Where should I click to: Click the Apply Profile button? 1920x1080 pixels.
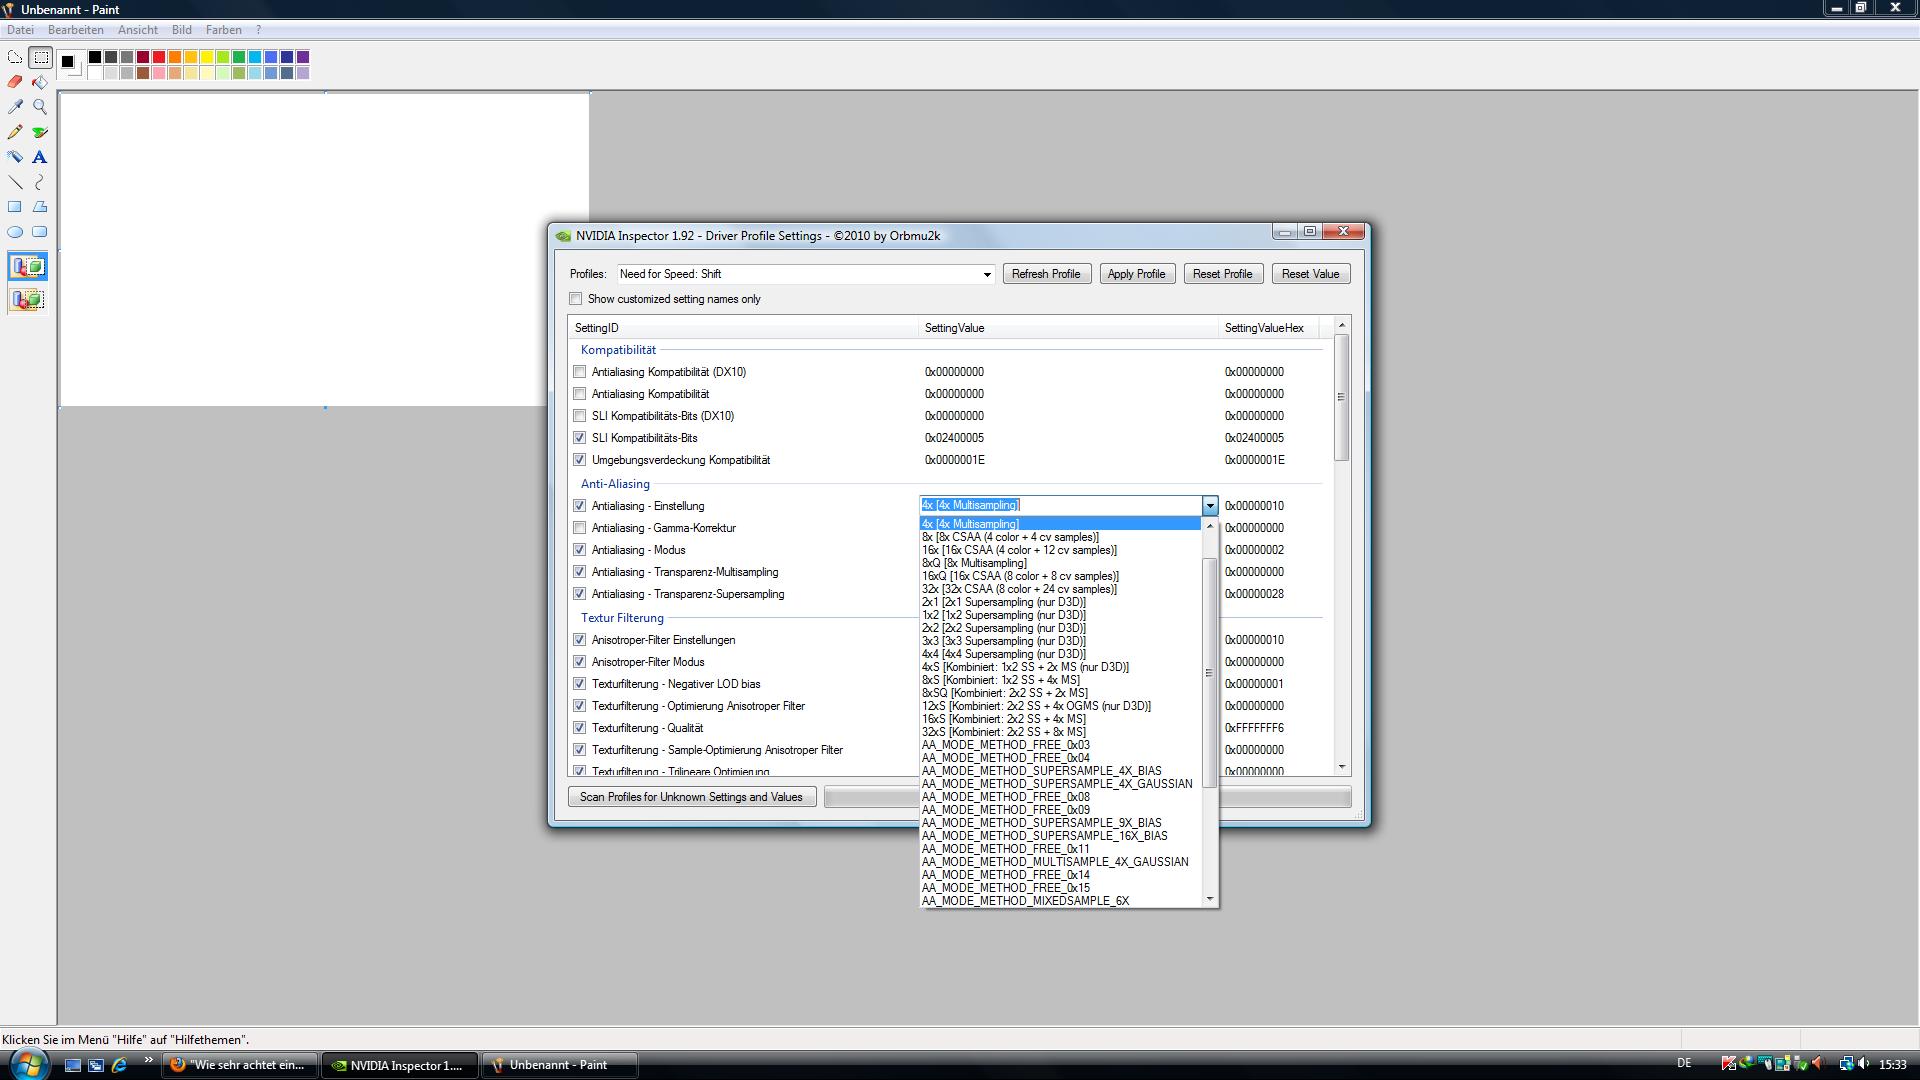click(1136, 274)
